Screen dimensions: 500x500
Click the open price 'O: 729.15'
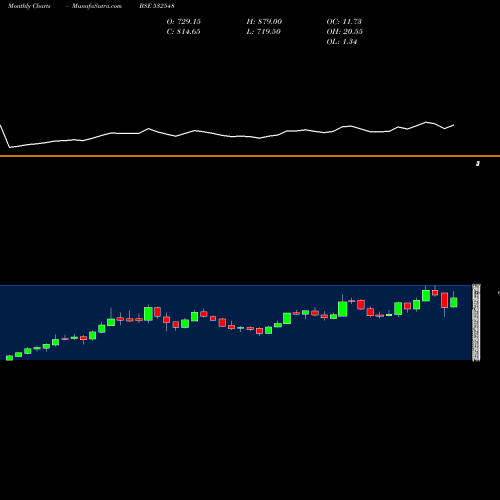pos(184,22)
